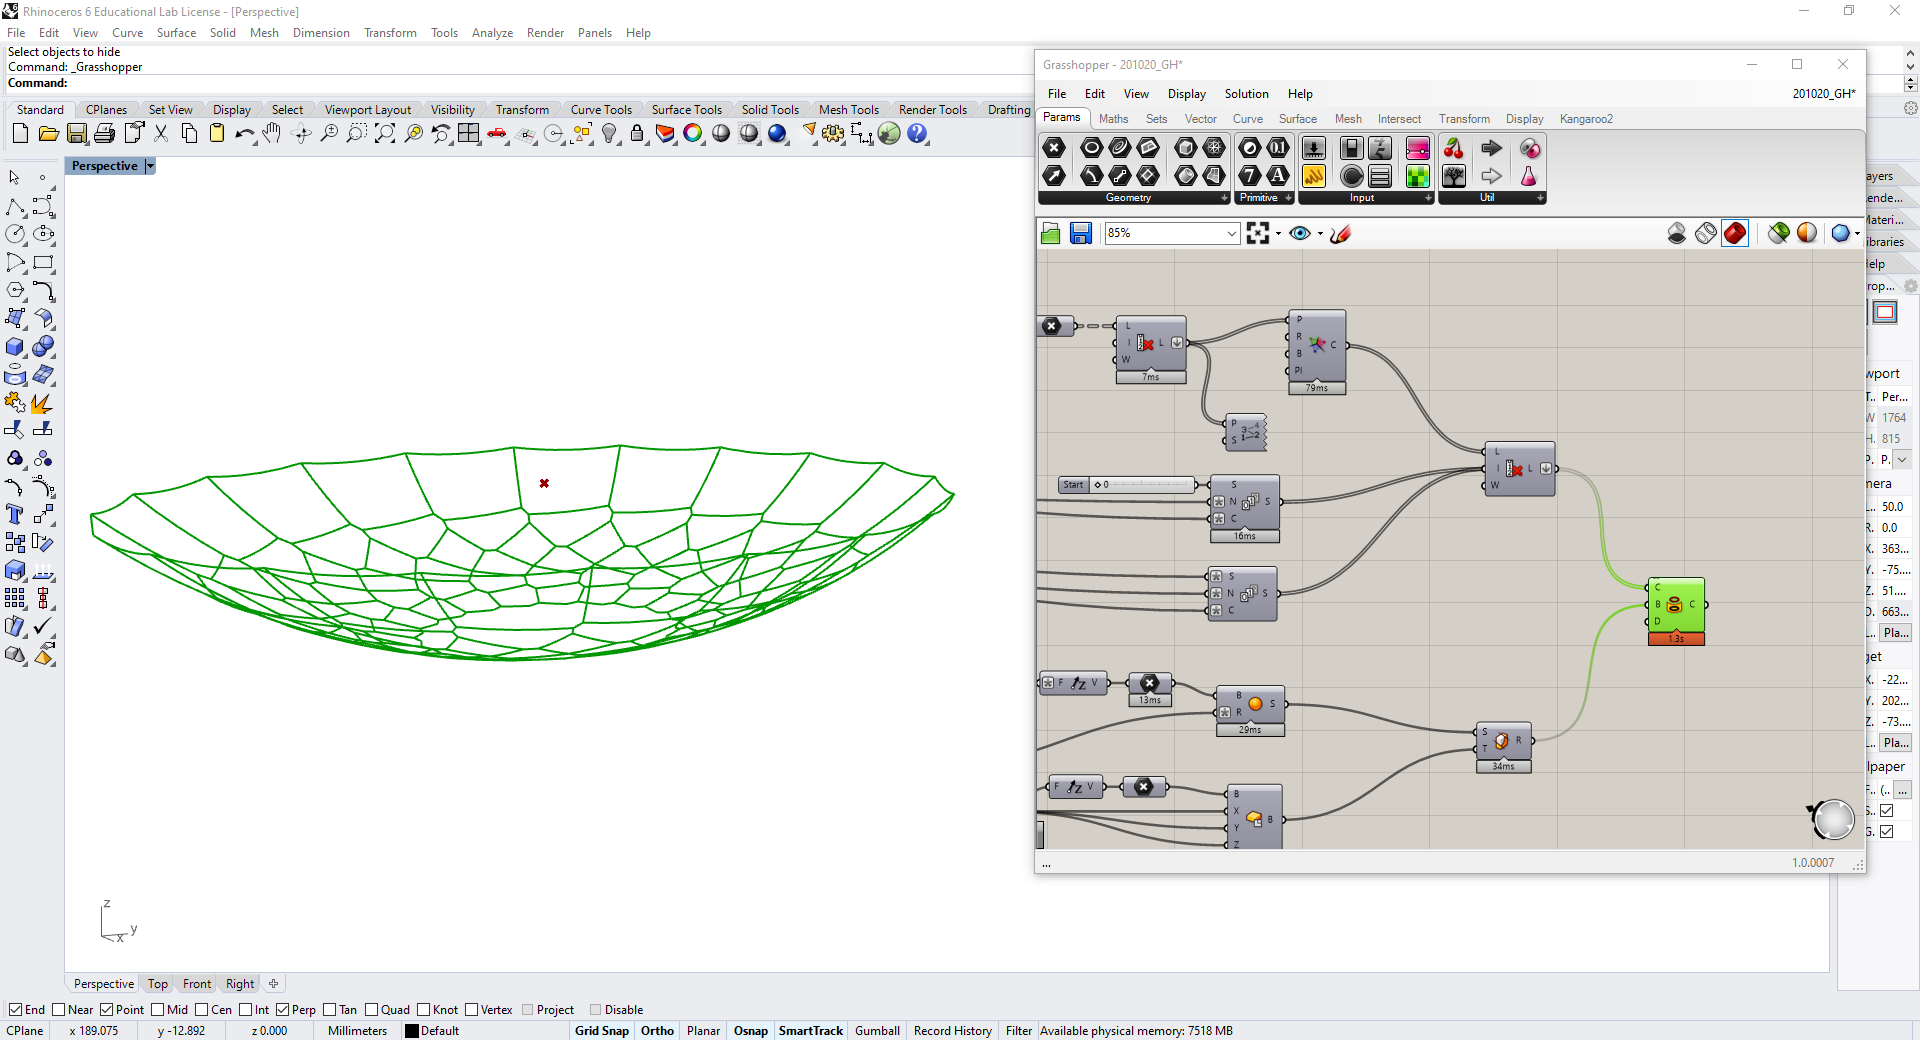Activate the Grasshopper sketch pen tool
The height and width of the screenshot is (1040, 1920).
[1341, 233]
